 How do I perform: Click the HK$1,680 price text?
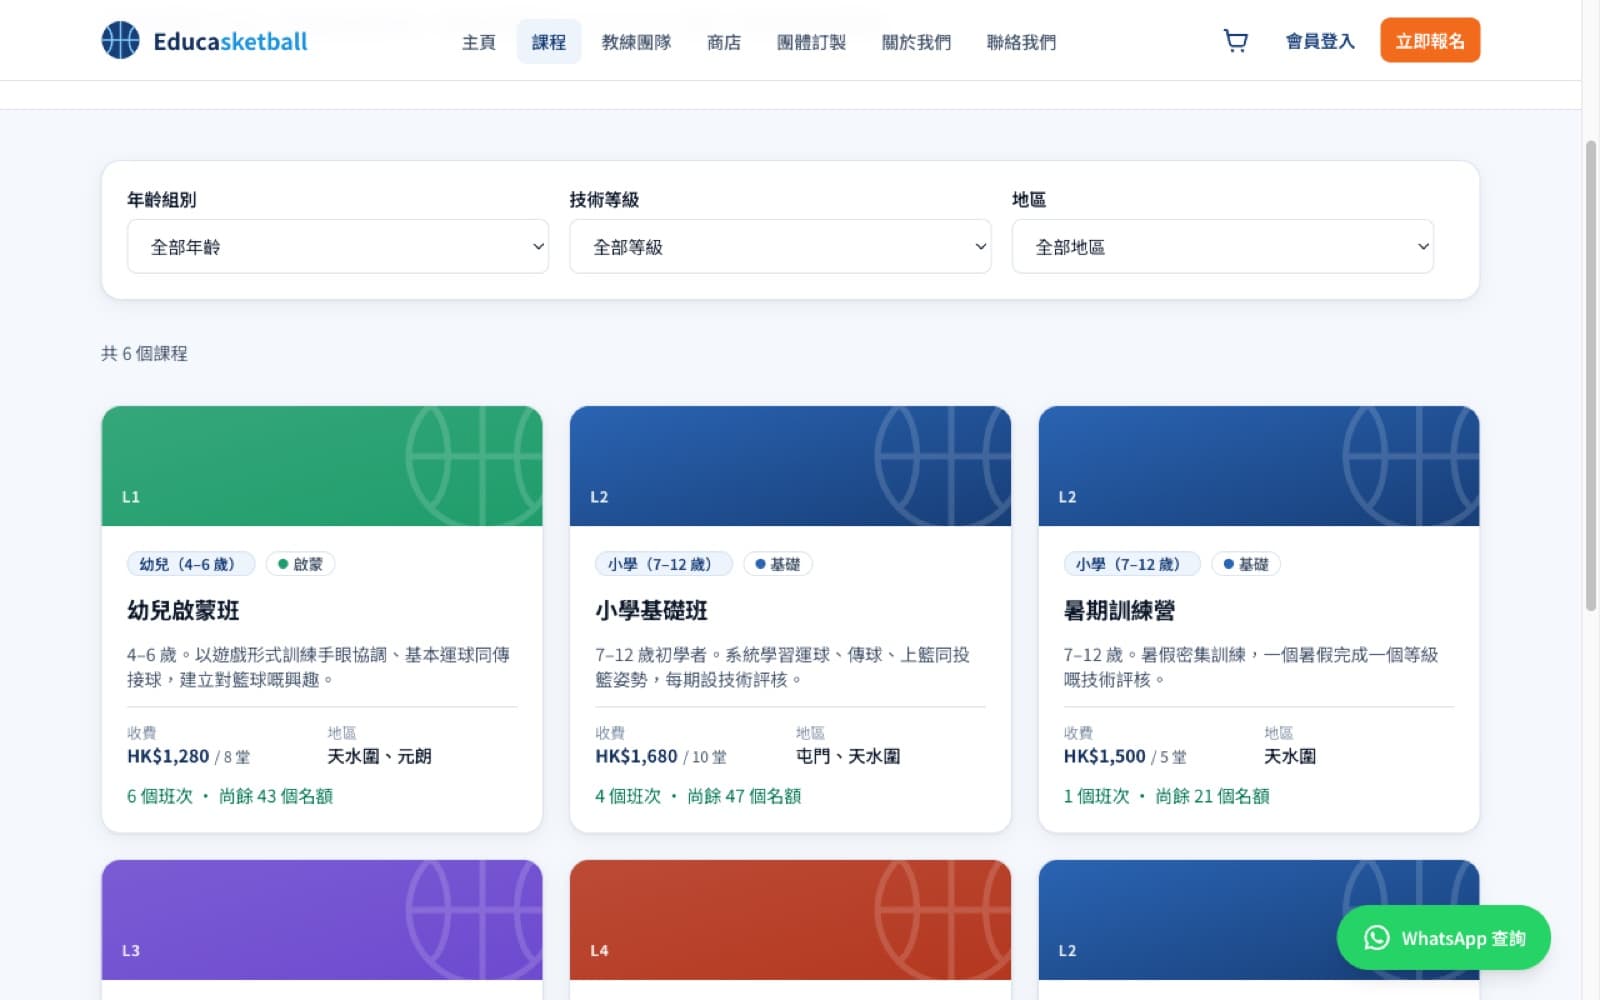(636, 756)
